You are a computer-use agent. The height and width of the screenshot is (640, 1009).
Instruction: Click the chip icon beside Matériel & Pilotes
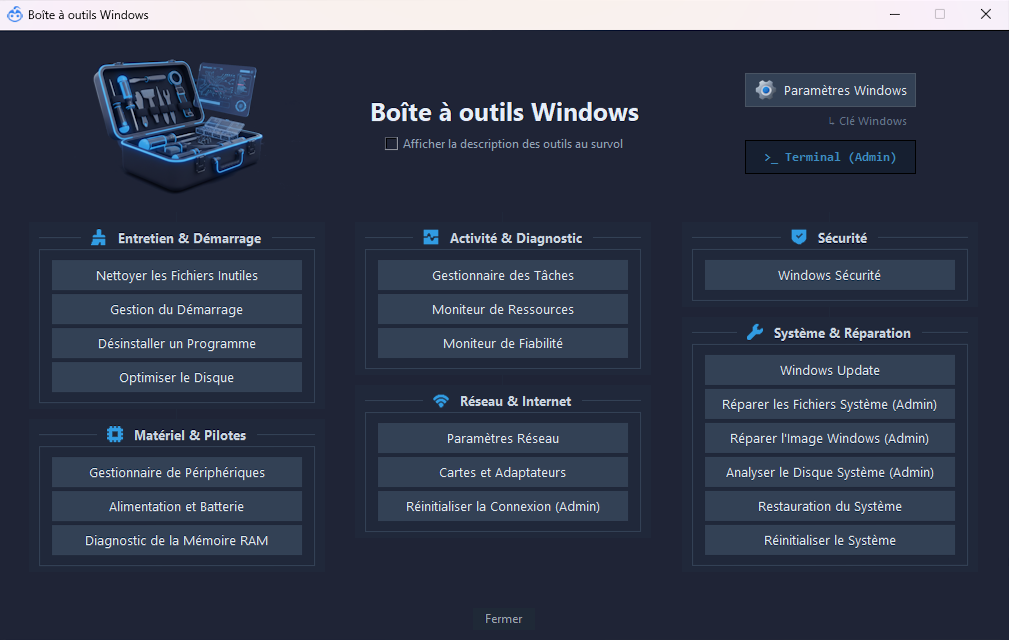(x=115, y=435)
